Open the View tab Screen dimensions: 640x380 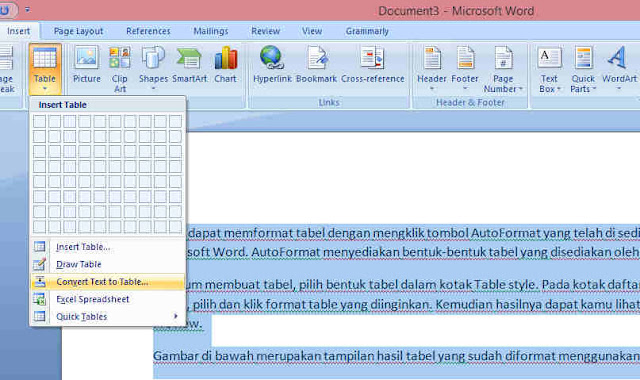312,31
